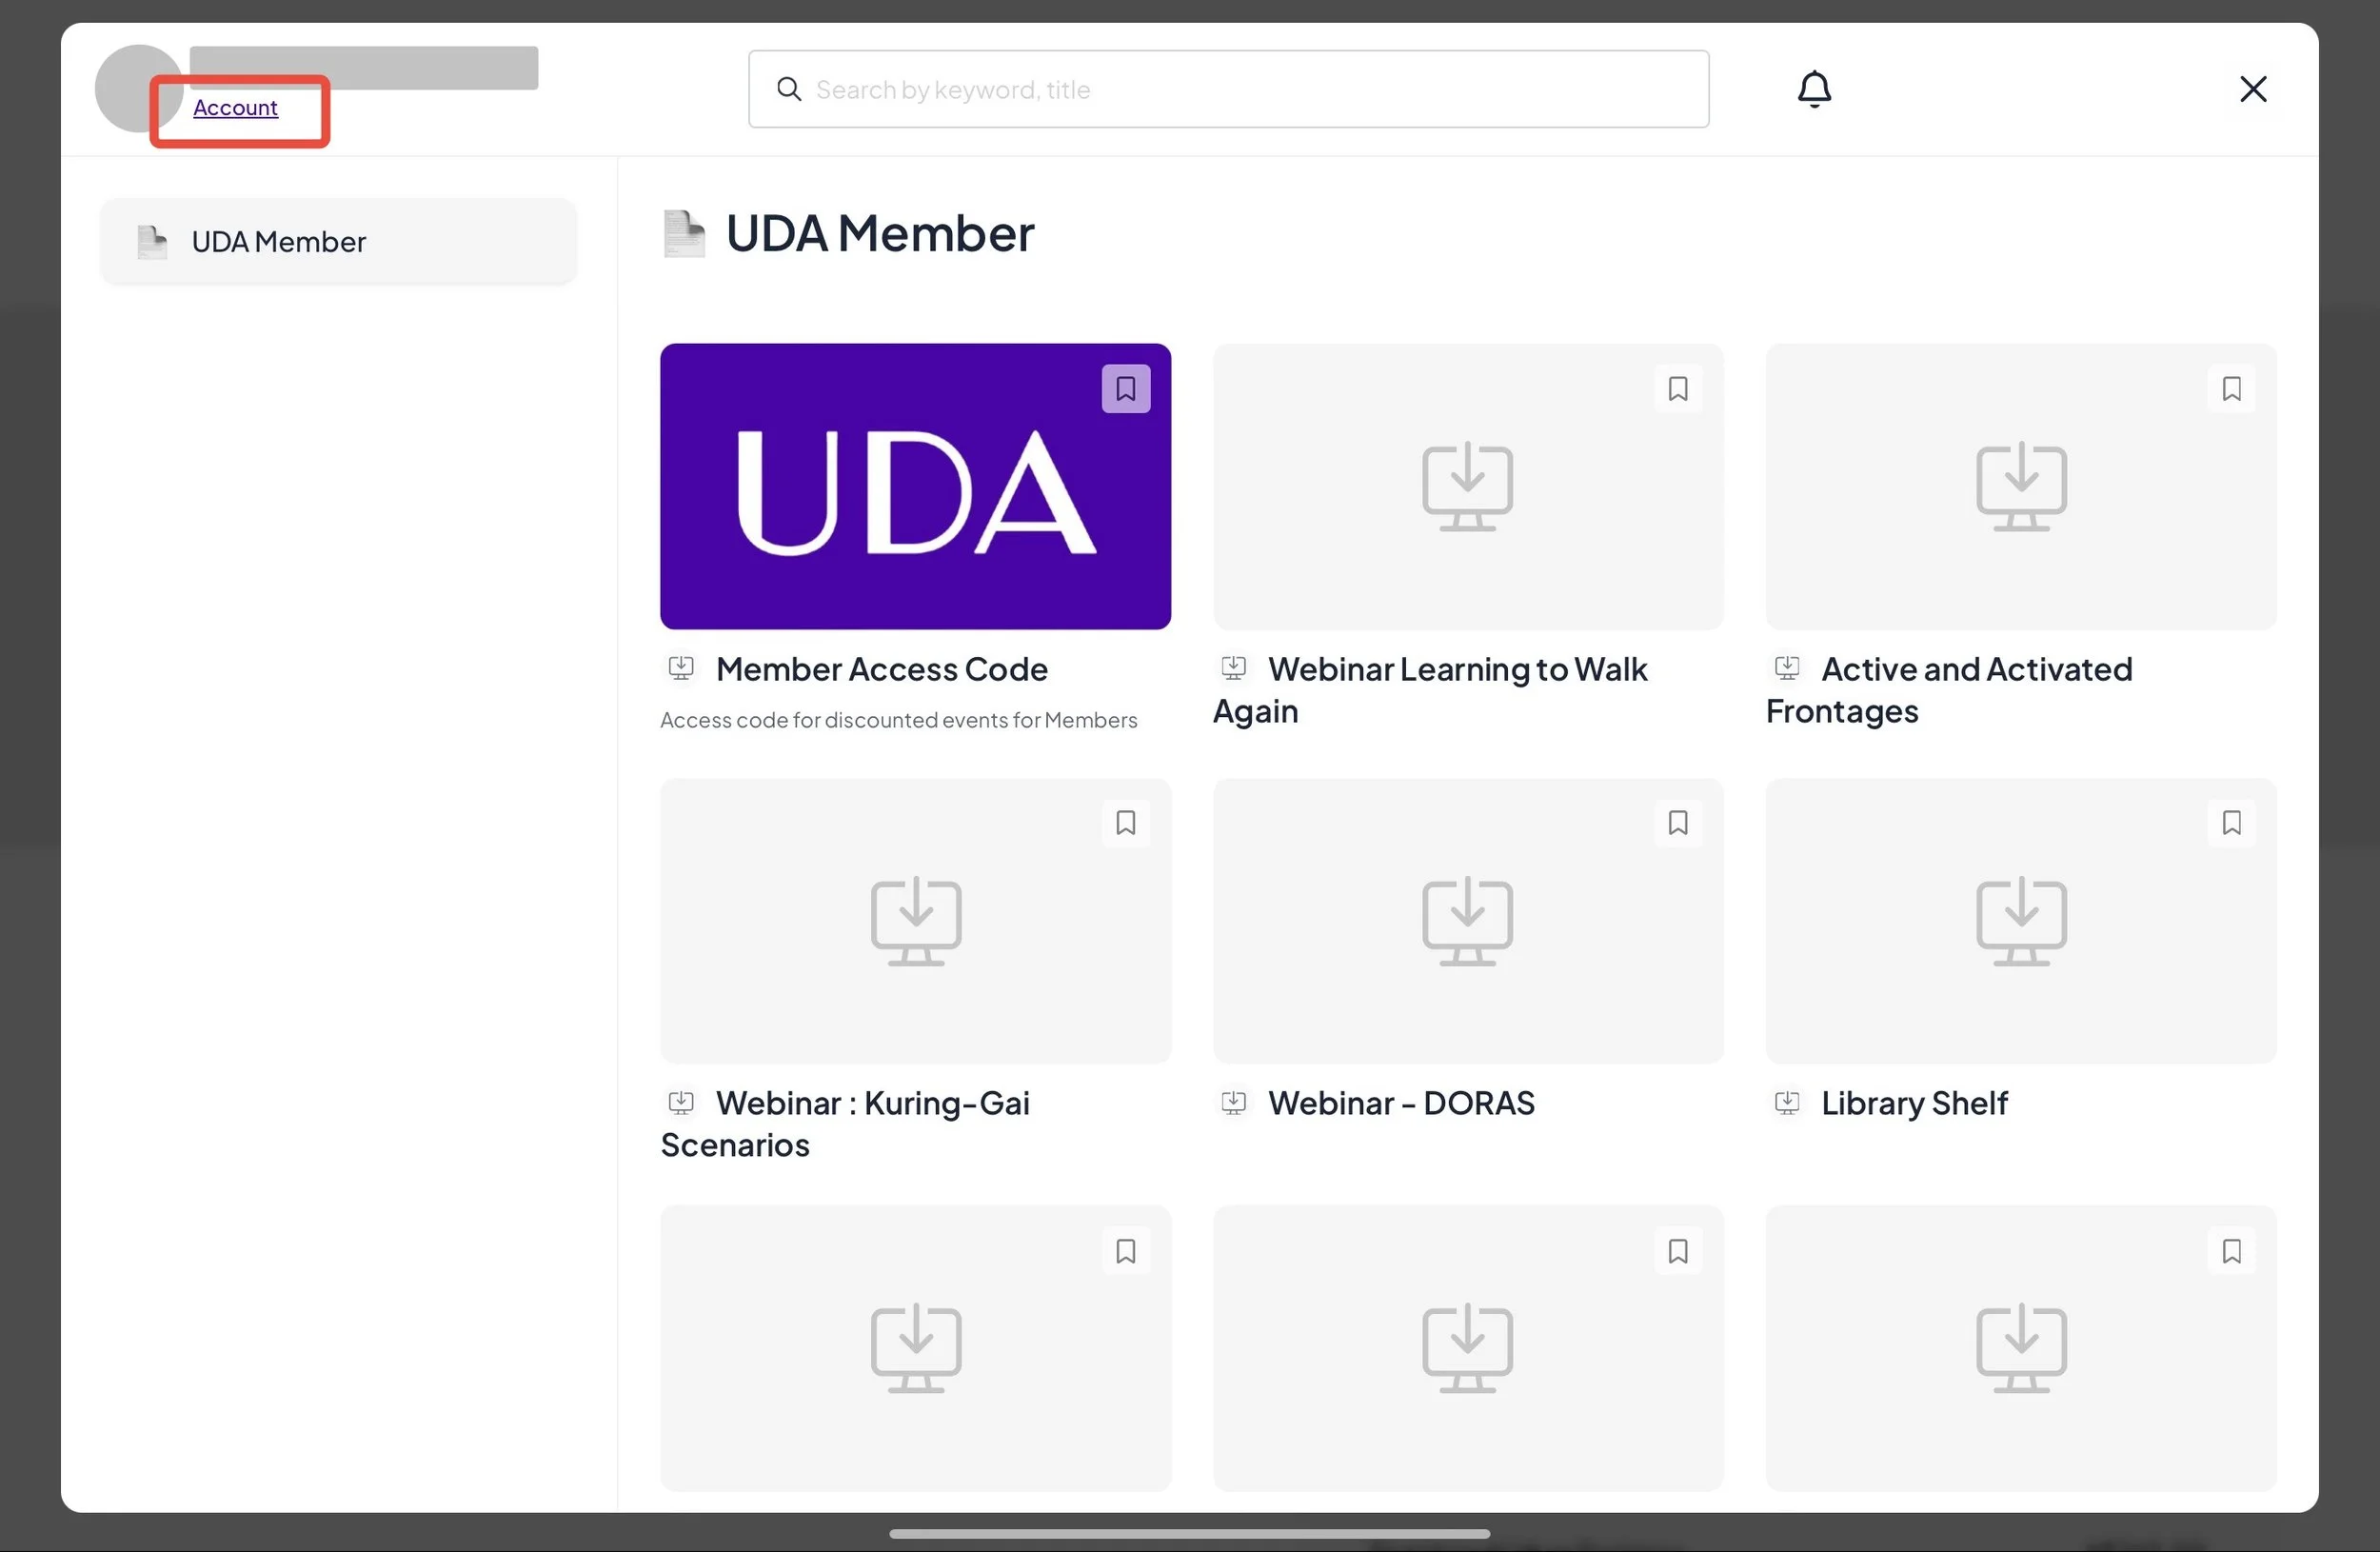2380x1552 pixels.
Task: Toggle bookmark on Member Access Code
Action: [x=1125, y=388]
